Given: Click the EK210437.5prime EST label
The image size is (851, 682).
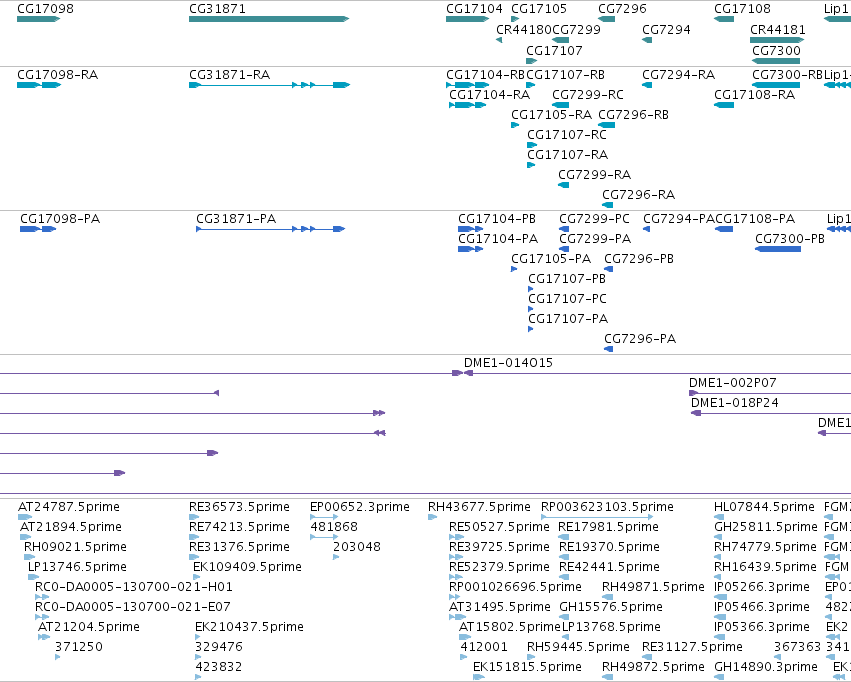Looking at the screenshot, I should (x=249, y=627).
